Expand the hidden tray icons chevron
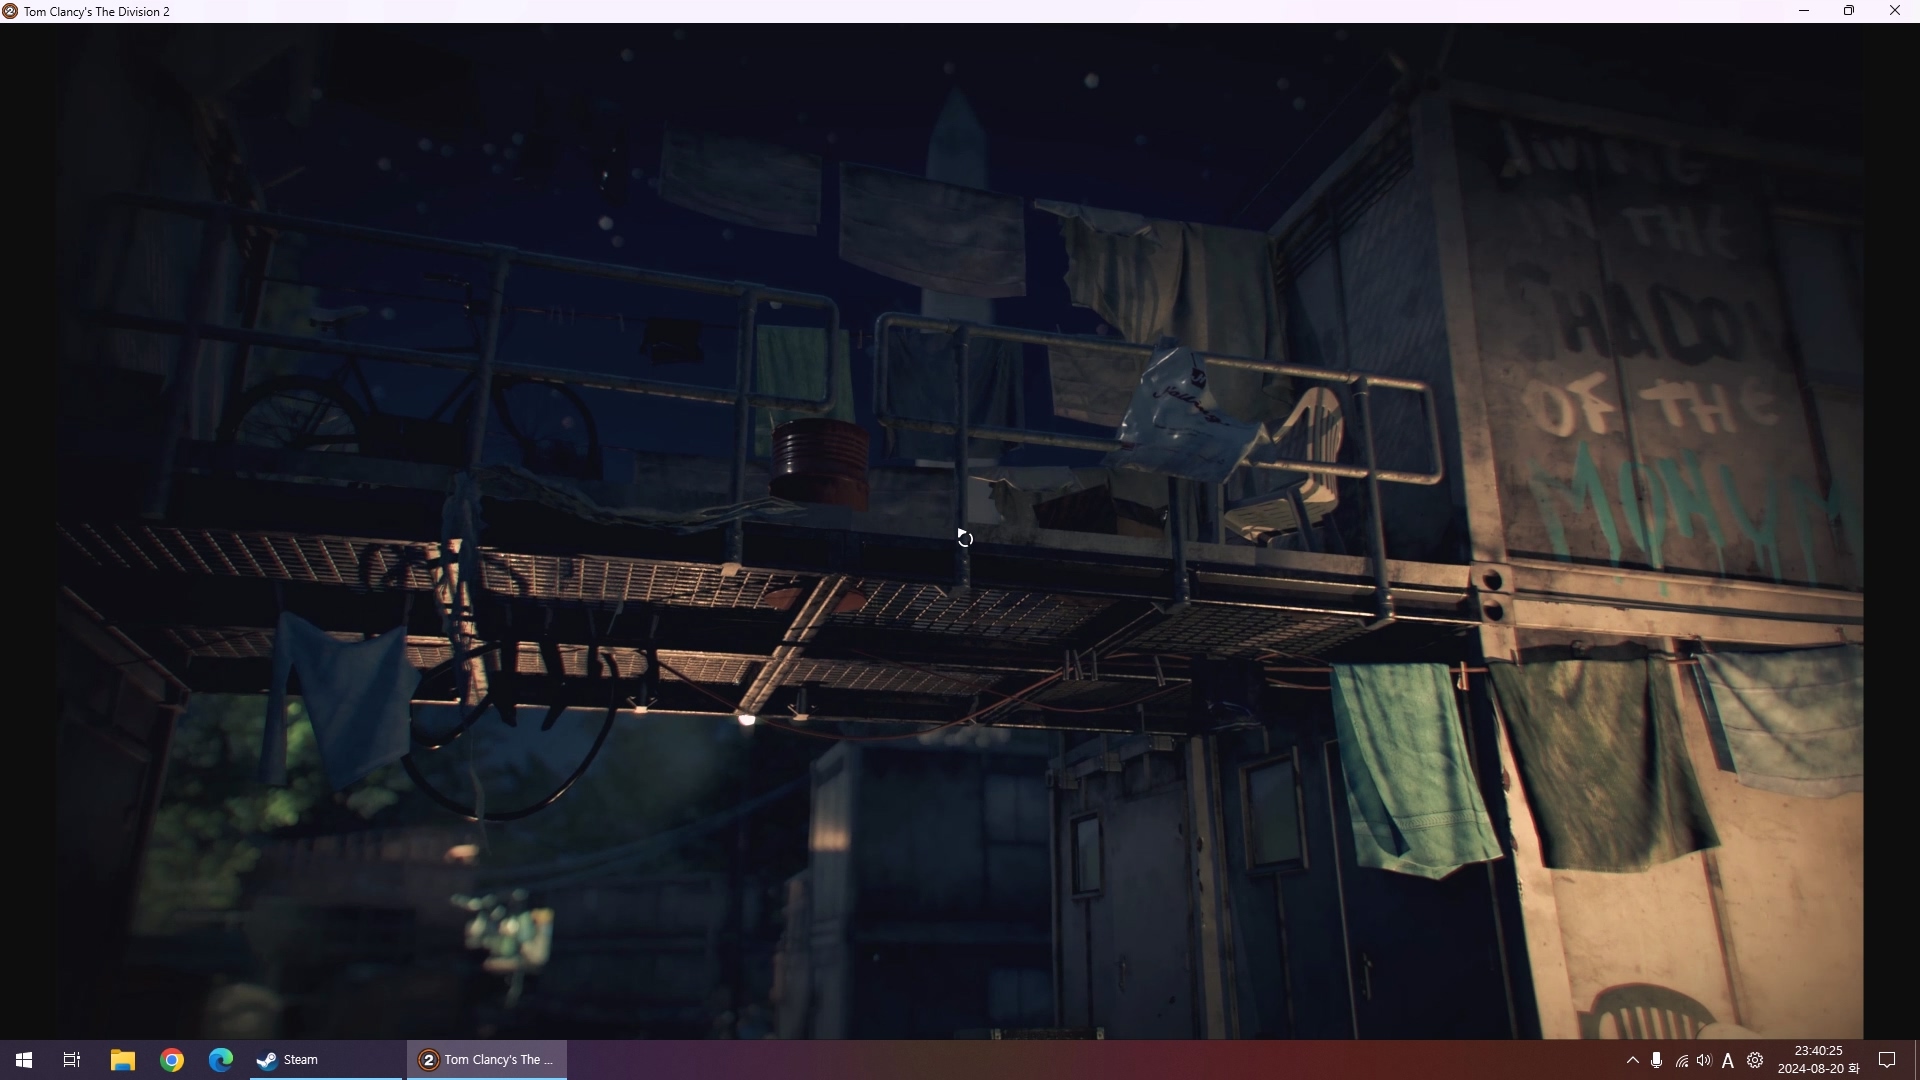Viewport: 1920px width, 1080px height. point(1632,1060)
